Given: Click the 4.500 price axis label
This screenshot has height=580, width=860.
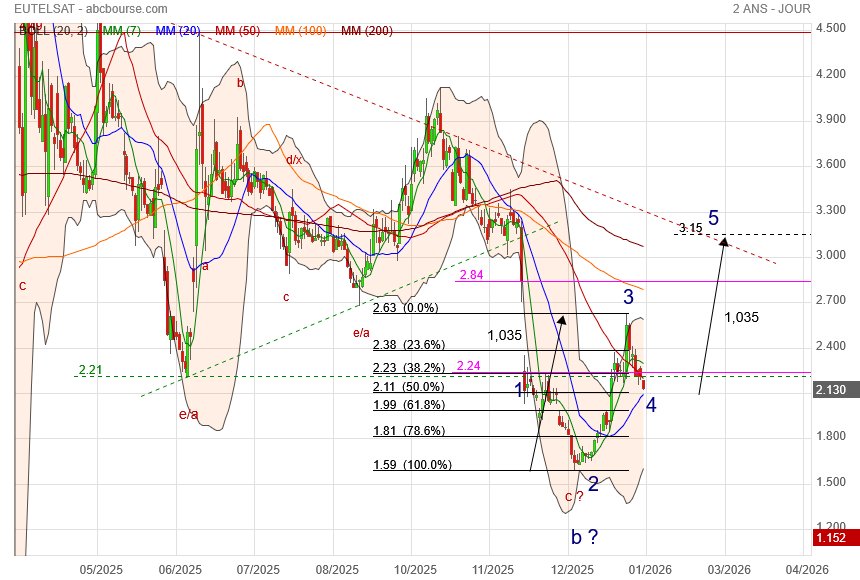Looking at the screenshot, I should point(831,28).
